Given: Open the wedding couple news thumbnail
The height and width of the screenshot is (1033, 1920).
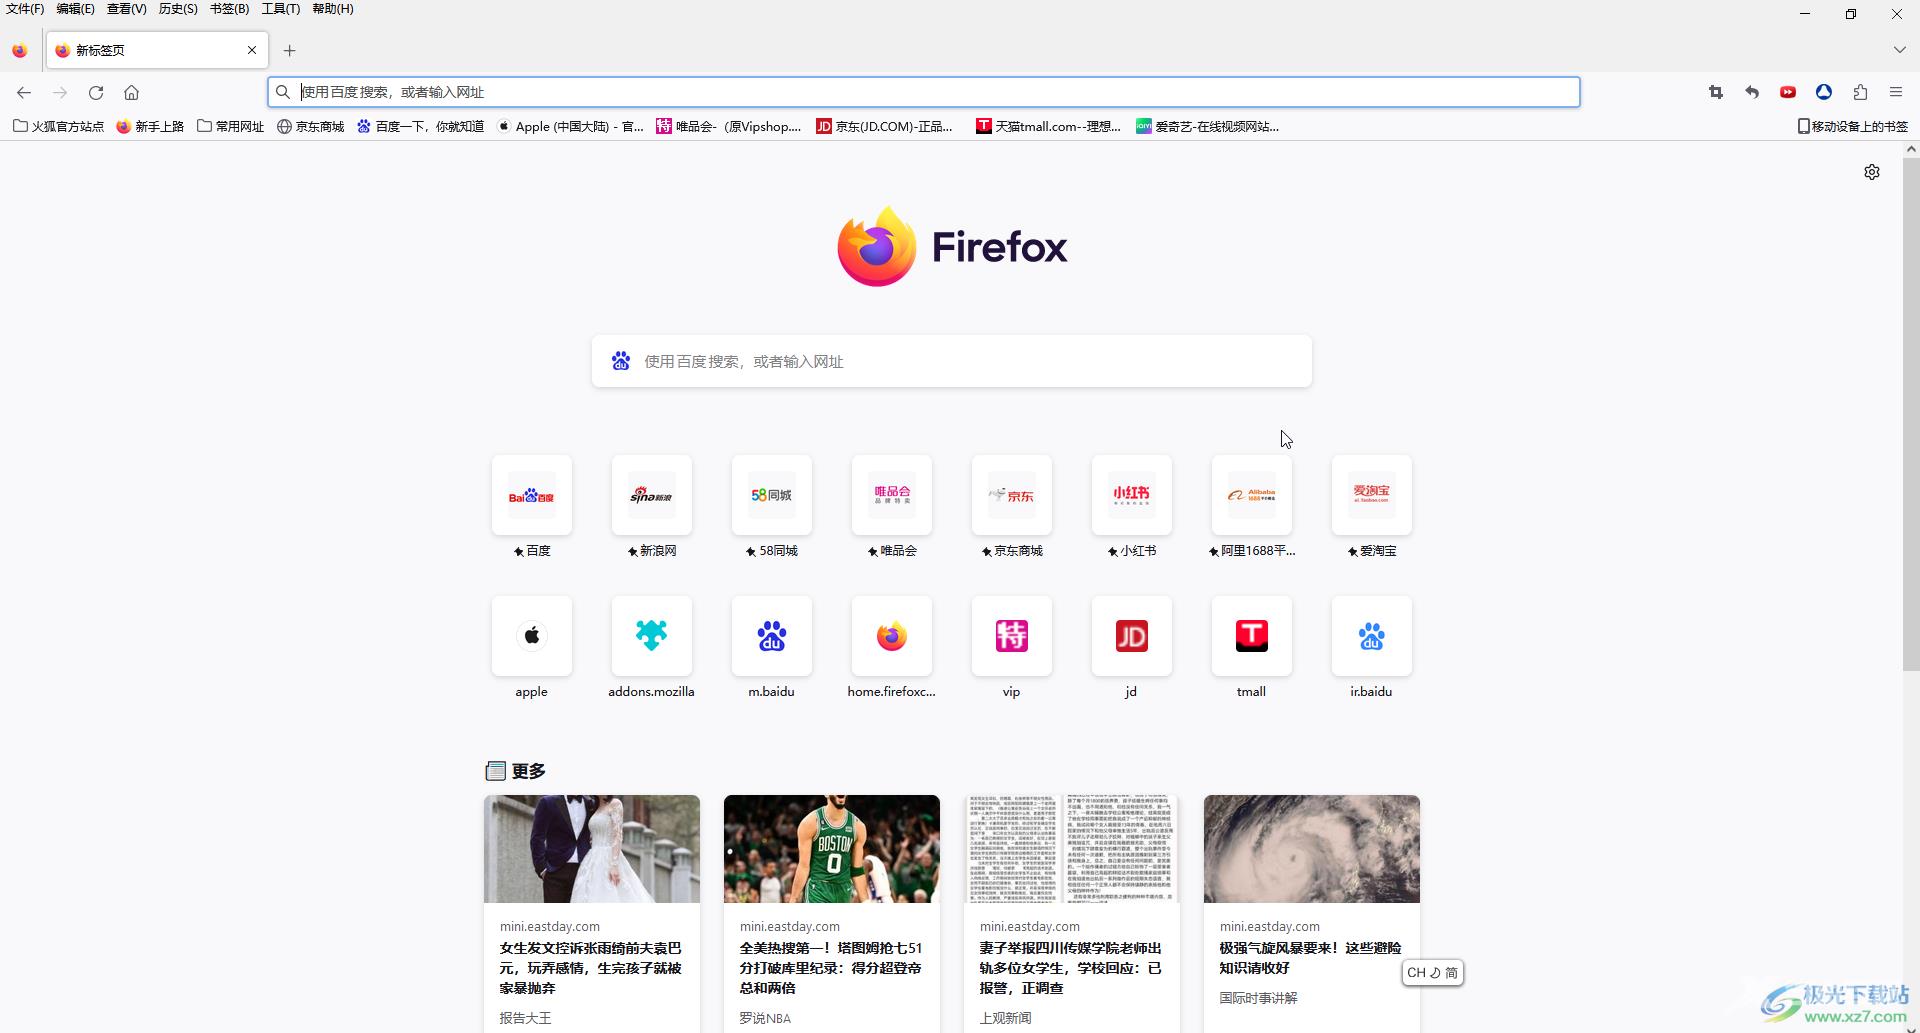Looking at the screenshot, I should (592, 849).
